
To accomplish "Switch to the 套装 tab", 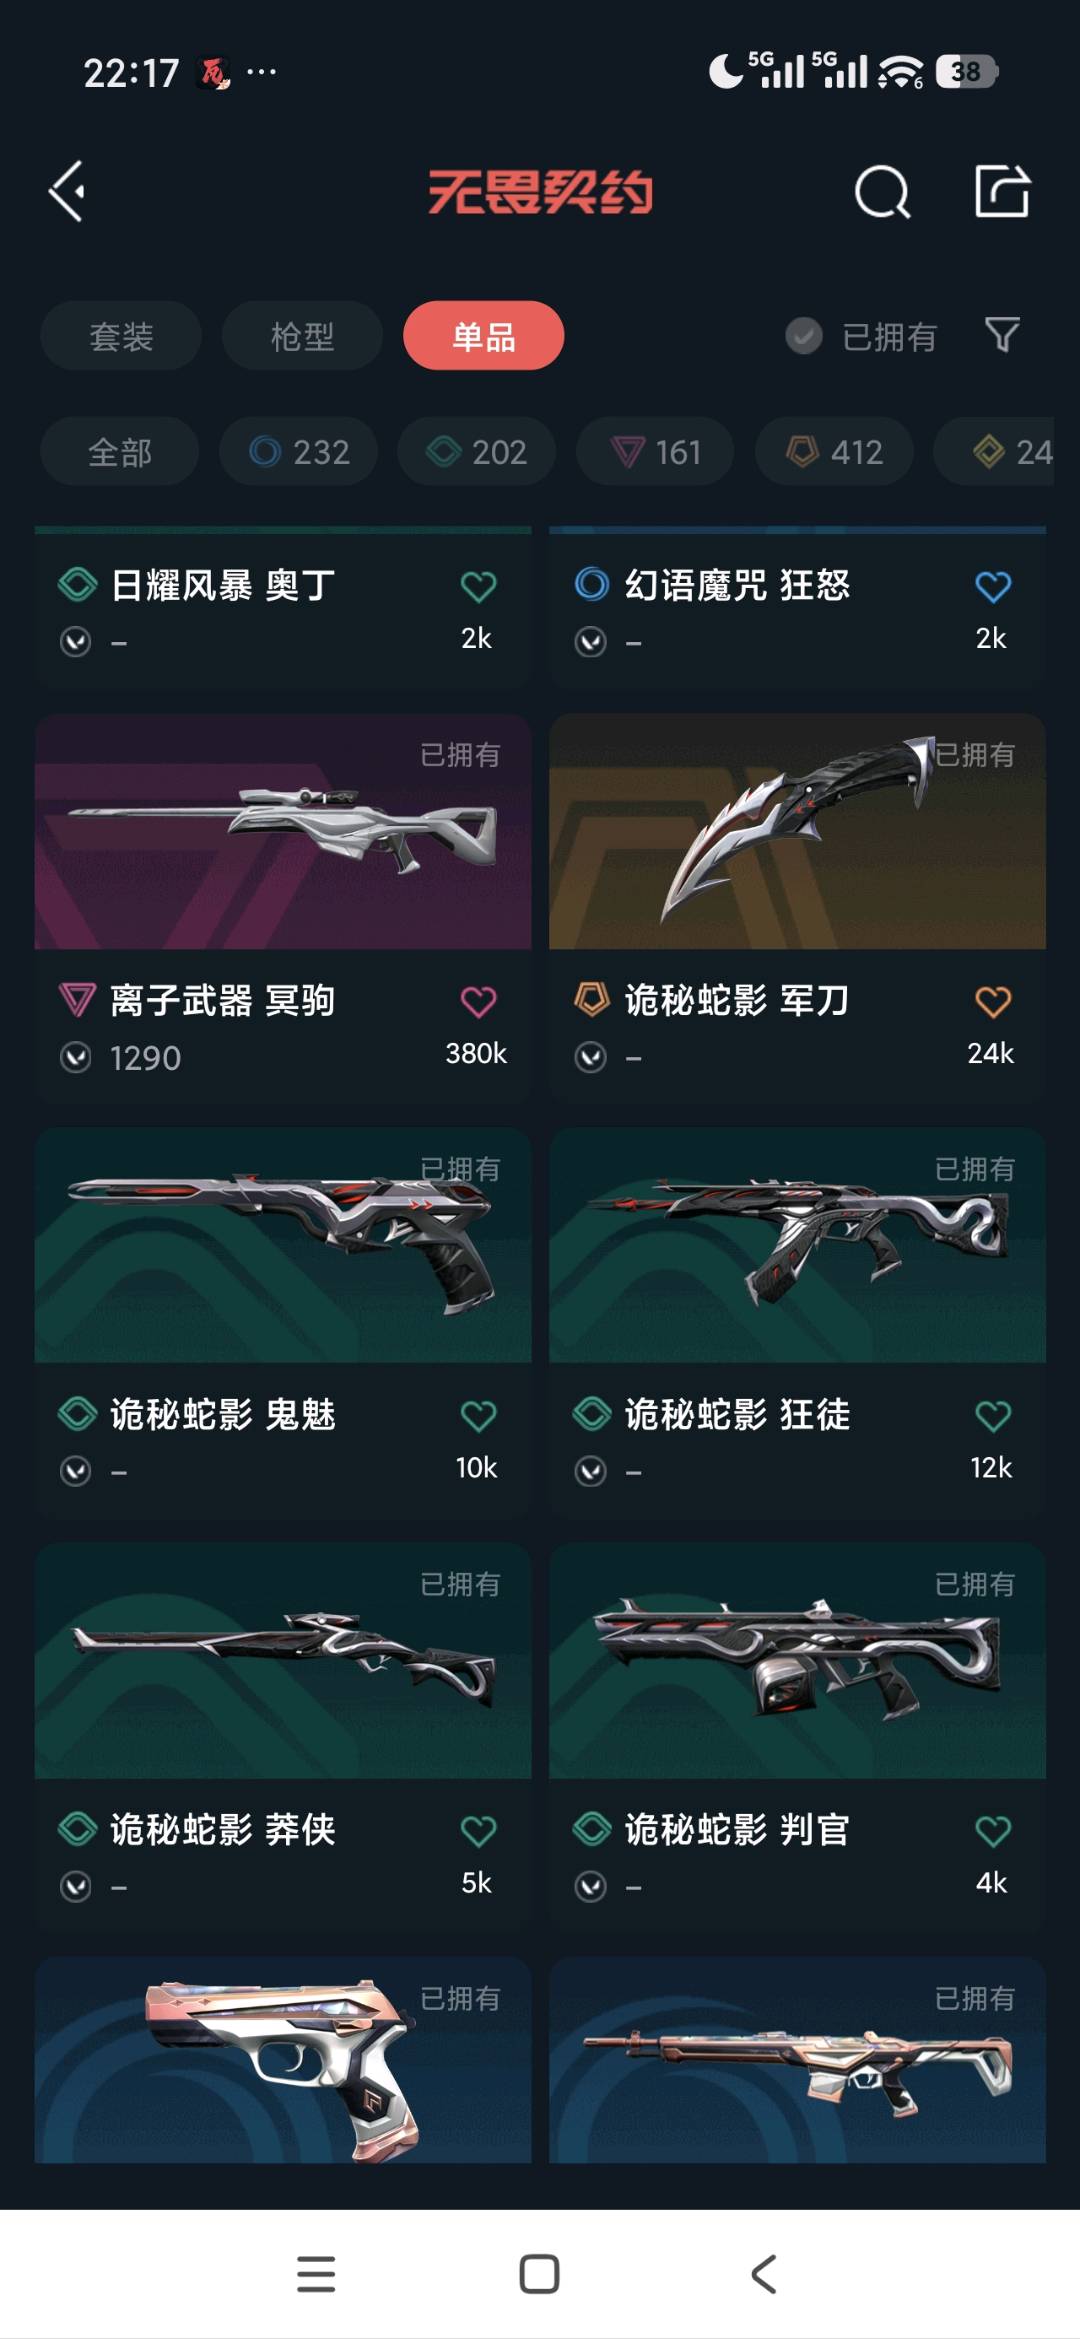I will [121, 336].
